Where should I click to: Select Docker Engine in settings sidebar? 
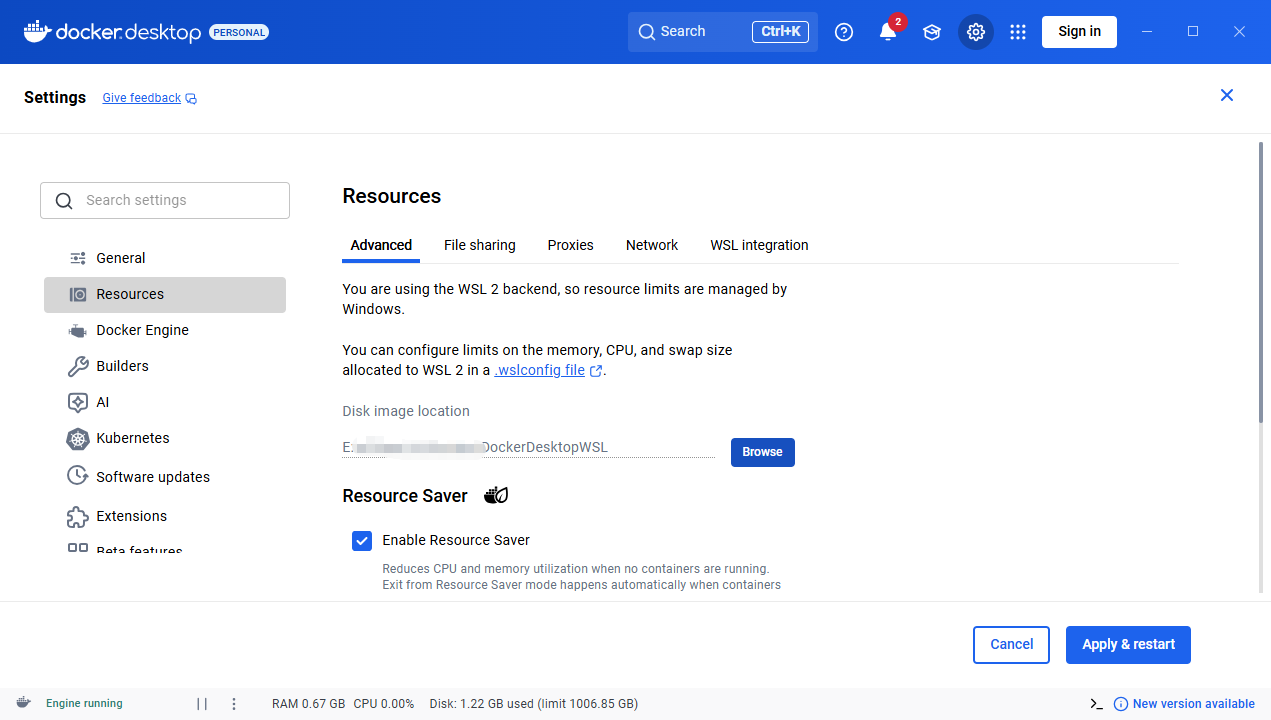tap(165, 330)
